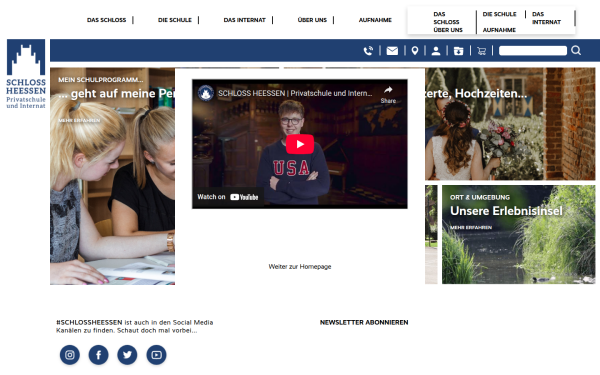
Task: Click the video title text
Action: click(x=295, y=93)
